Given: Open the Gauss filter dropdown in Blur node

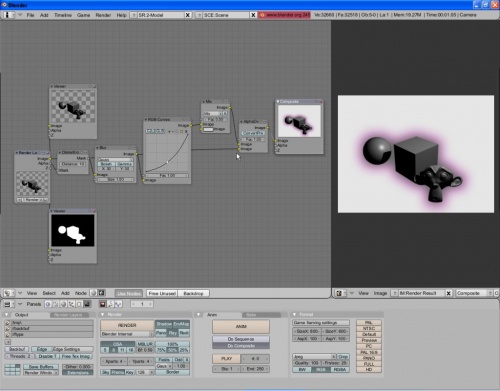Looking at the screenshot, I should tap(115, 160).
